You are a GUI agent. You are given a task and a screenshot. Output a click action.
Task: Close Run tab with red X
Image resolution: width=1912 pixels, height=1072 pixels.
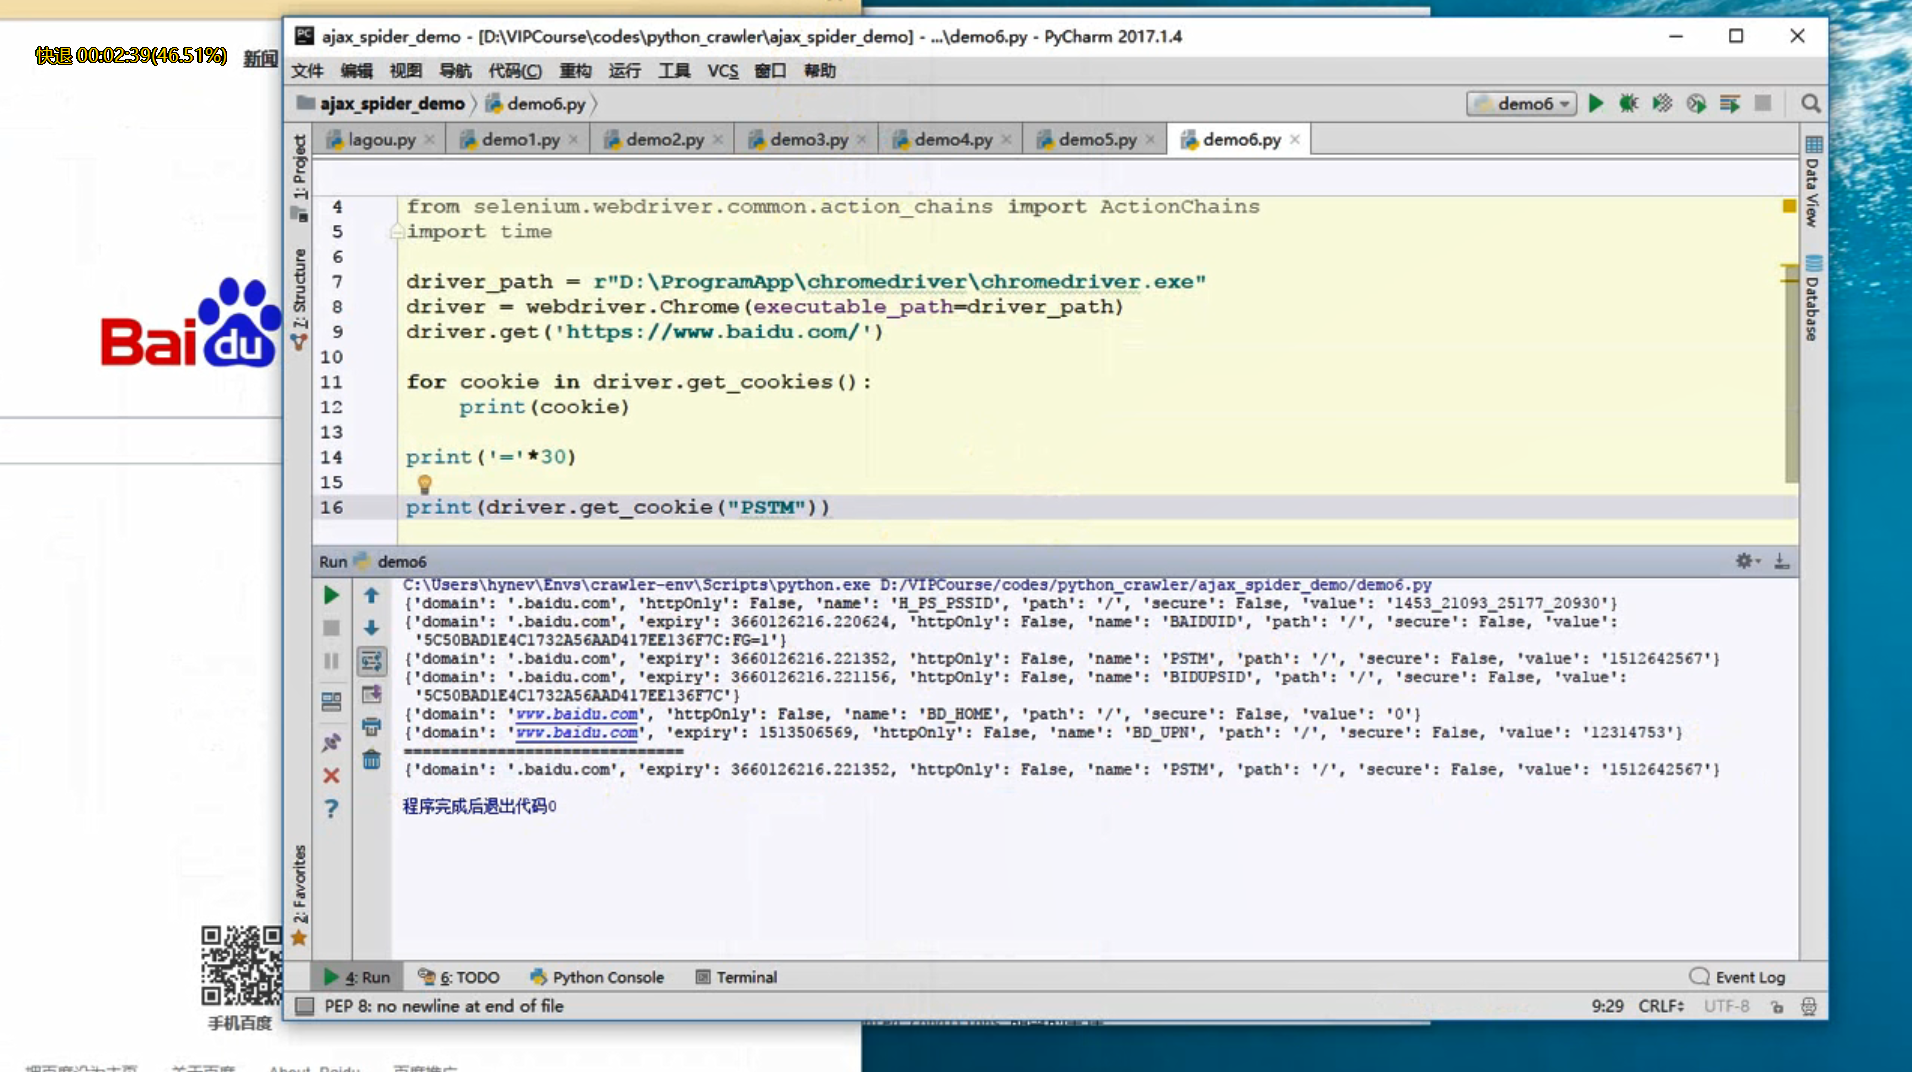[x=331, y=775]
